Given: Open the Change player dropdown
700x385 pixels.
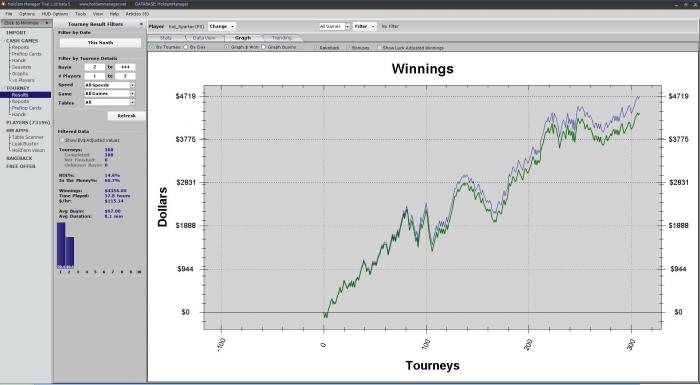Looking at the screenshot, I should (222, 26).
